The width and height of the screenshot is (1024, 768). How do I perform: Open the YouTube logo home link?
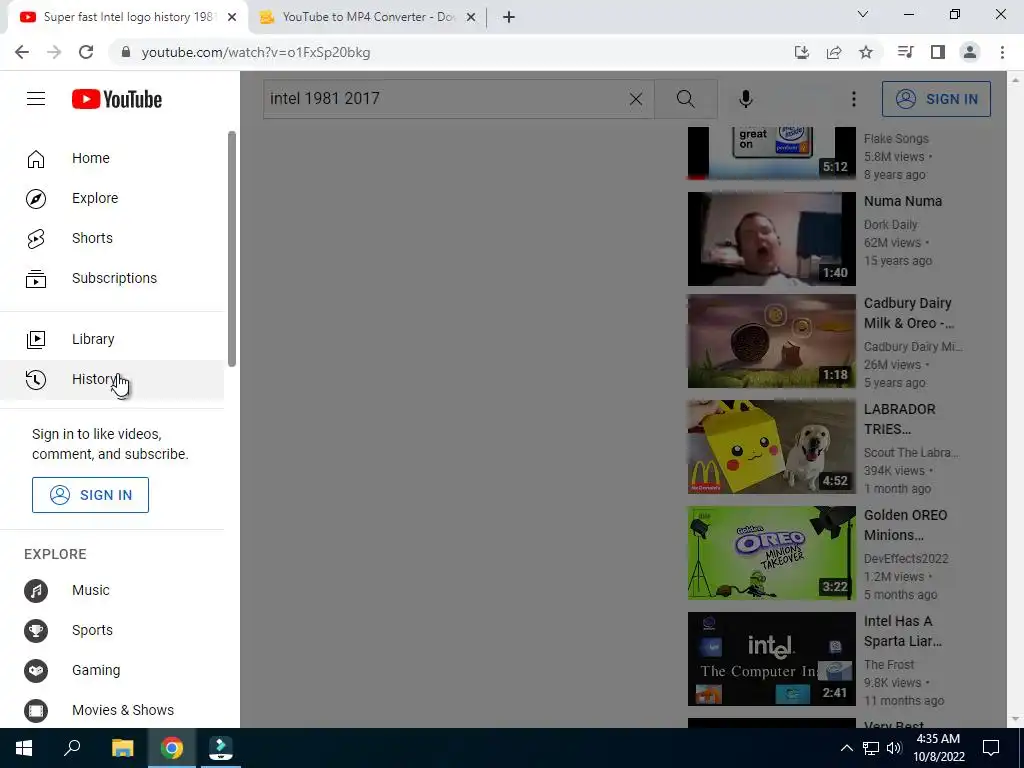pyautogui.click(x=117, y=99)
